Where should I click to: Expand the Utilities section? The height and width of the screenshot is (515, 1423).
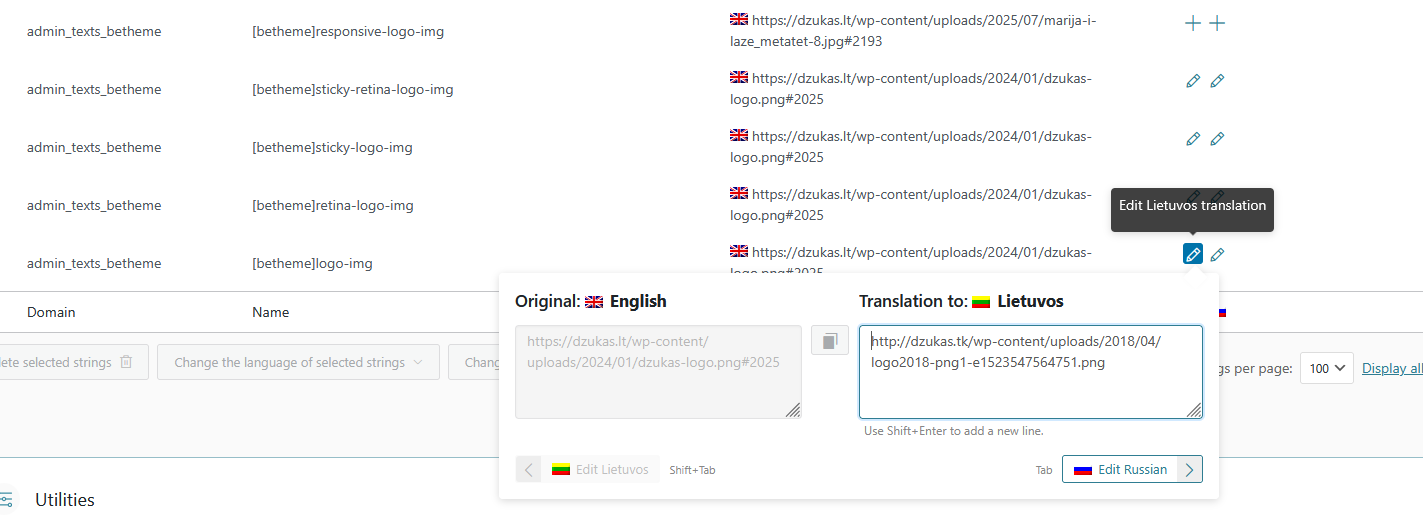click(65, 500)
